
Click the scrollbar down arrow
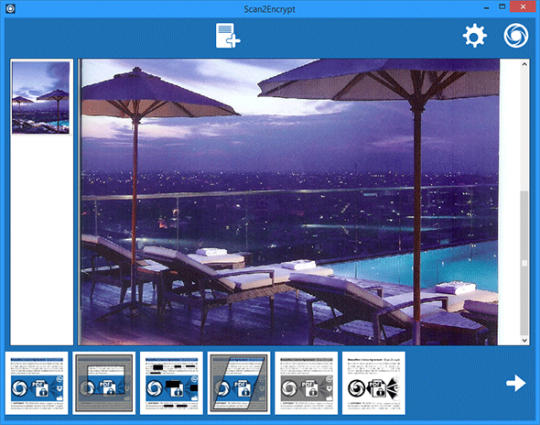click(524, 340)
